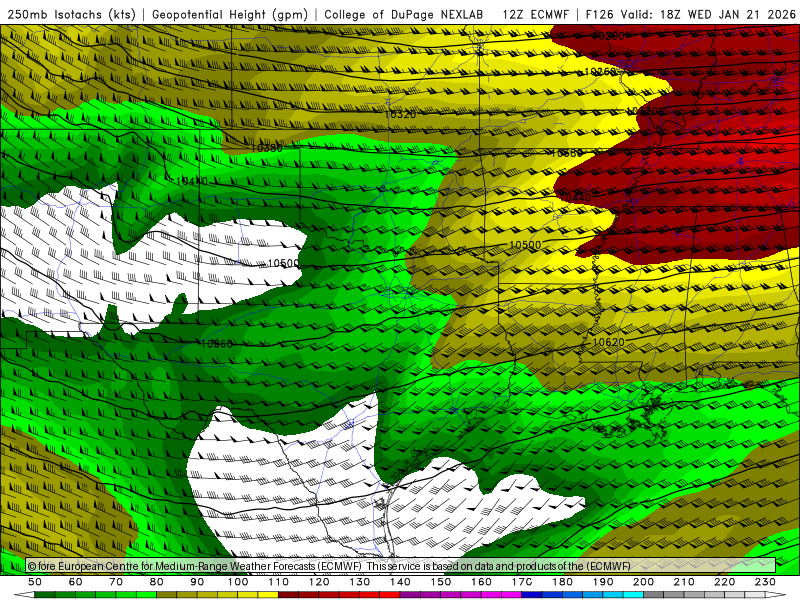
Task: Select the 10560 height contour label
Action: 216,344
